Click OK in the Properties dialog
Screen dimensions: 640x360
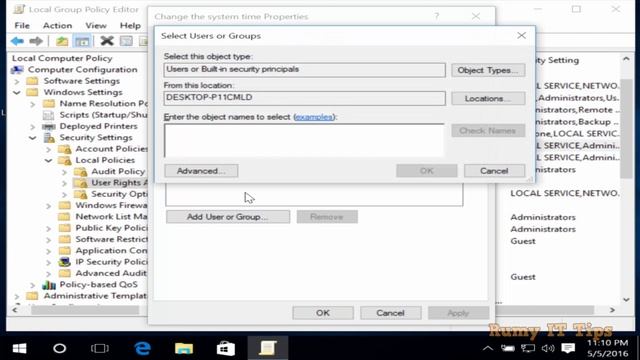pyautogui.click(x=323, y=313)
